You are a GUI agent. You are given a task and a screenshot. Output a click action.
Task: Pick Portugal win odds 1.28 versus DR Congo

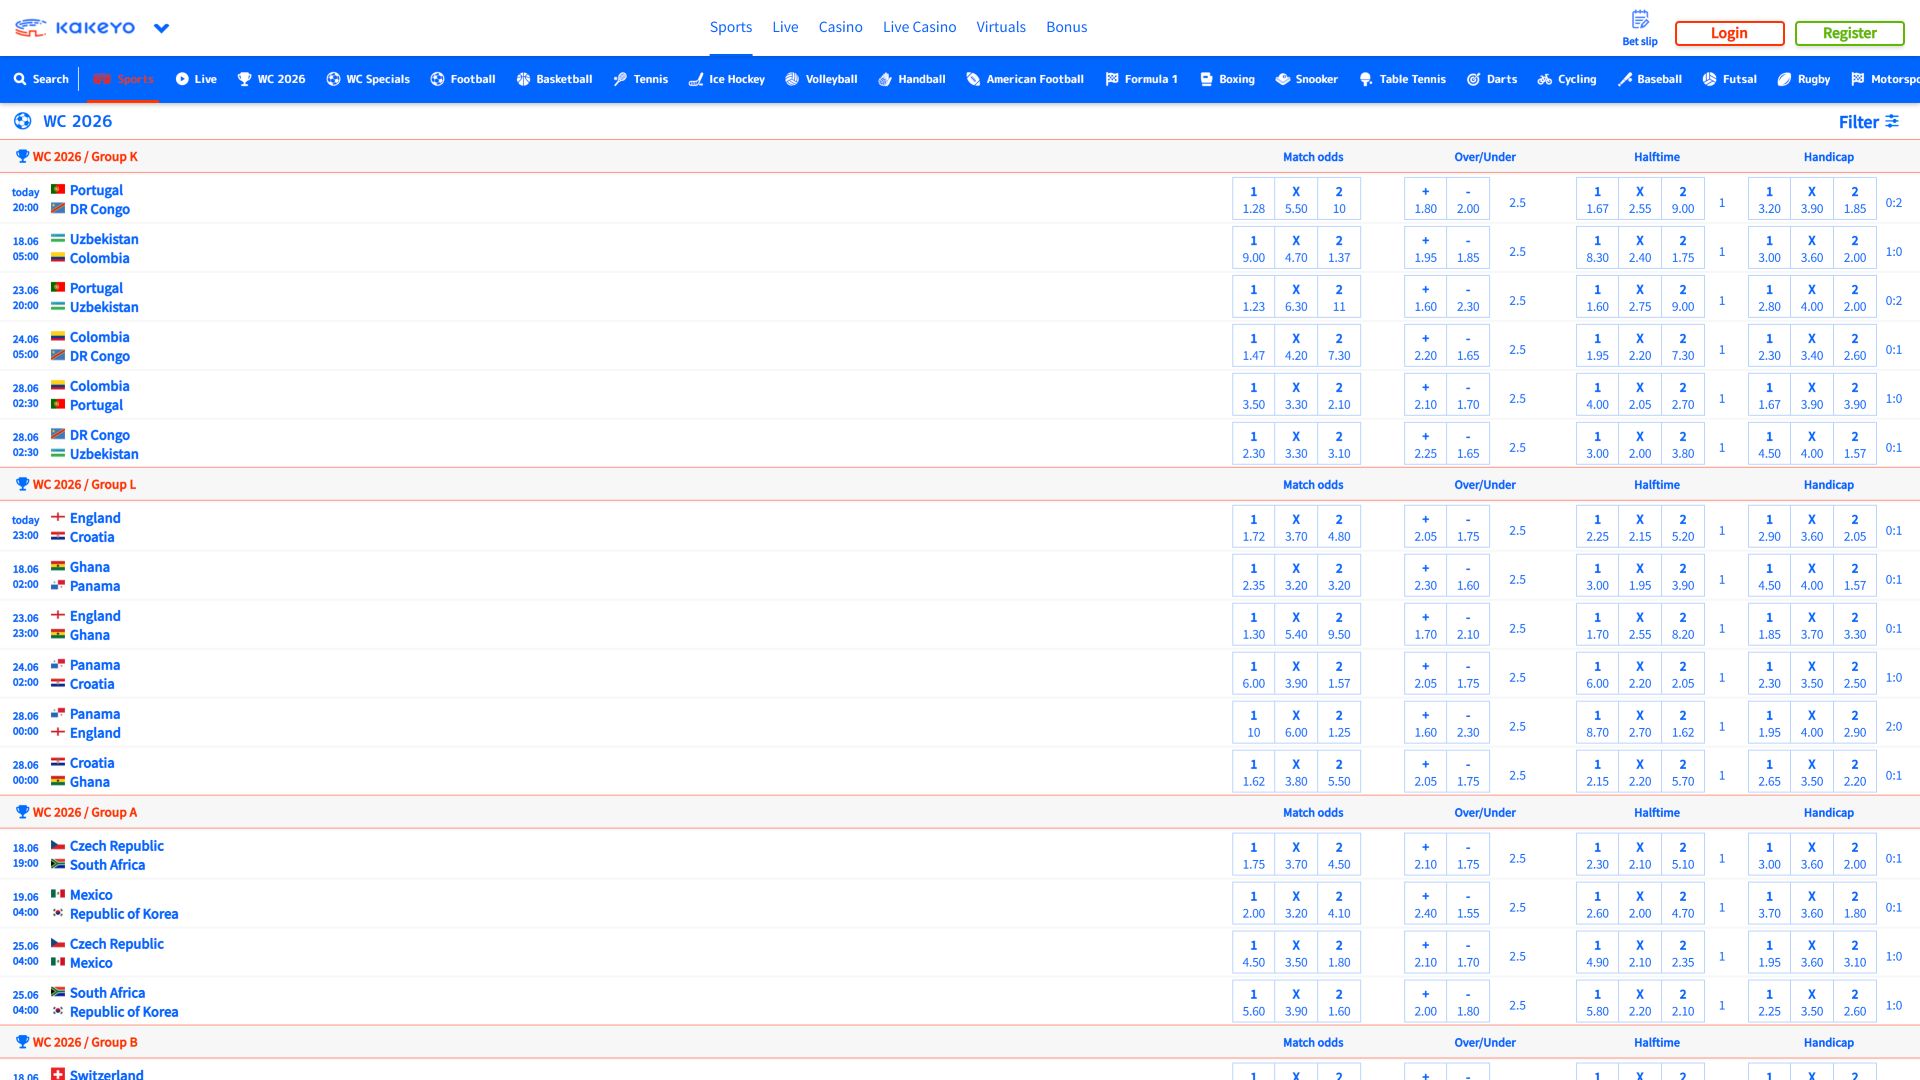pos(1253,199)
